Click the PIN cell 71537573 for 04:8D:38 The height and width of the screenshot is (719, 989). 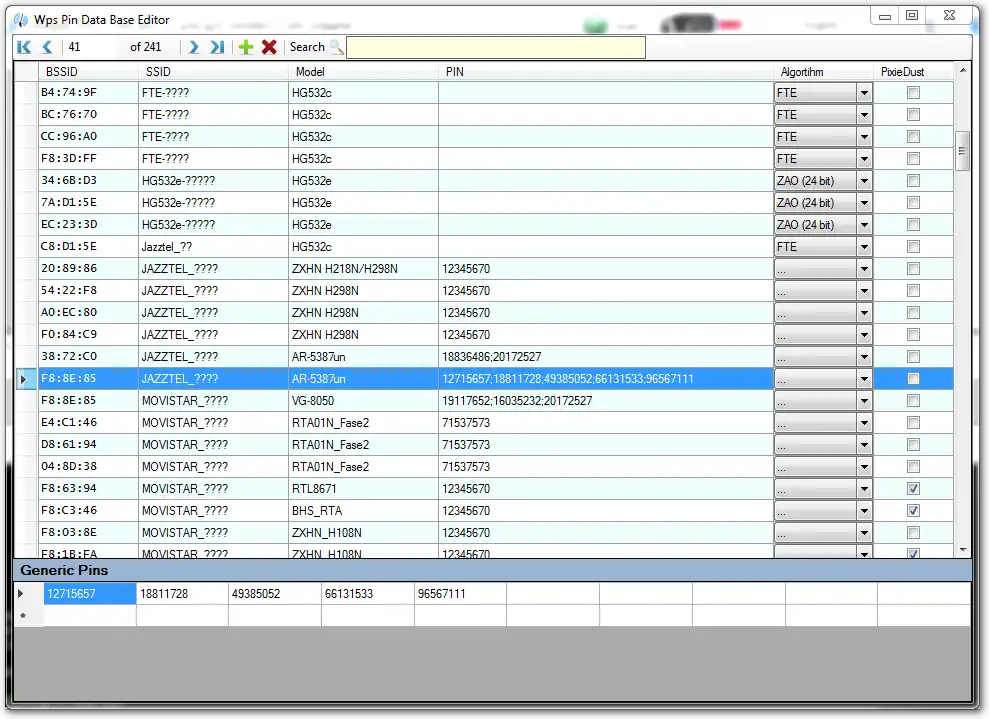coord(606,467)
